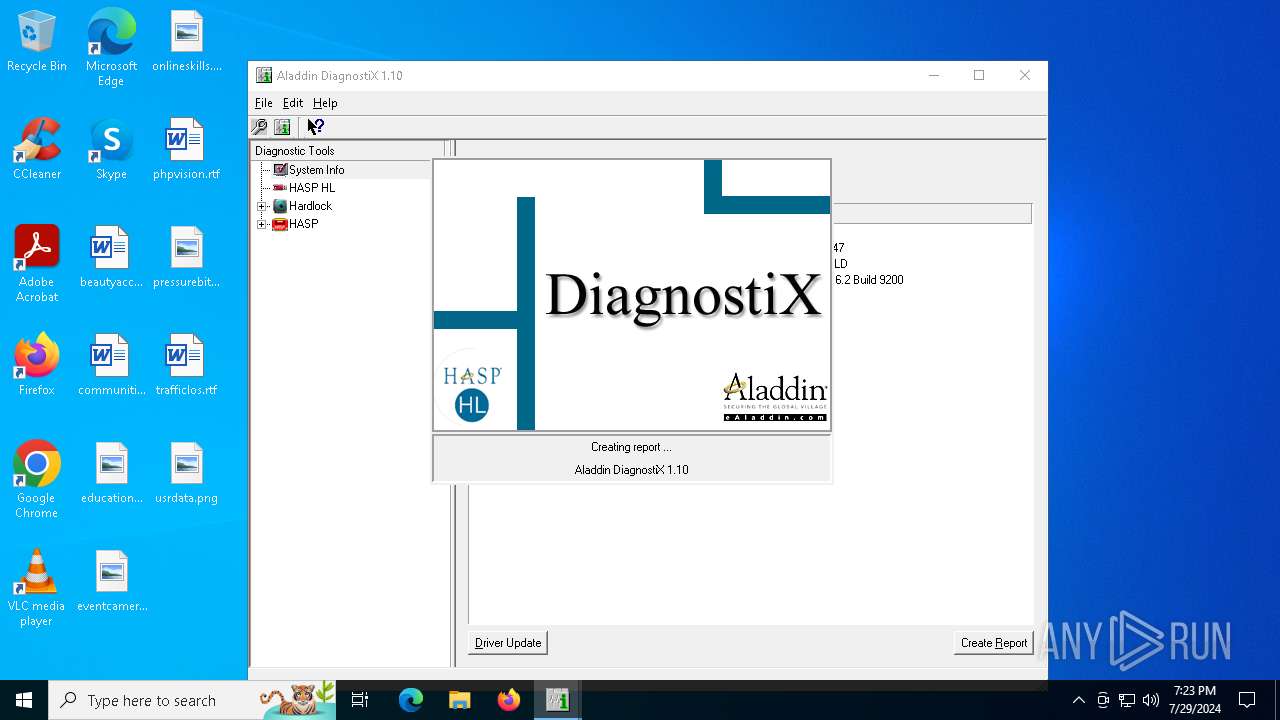This screenshot has height=720, width=1280.
Task: Select the Hardlock tree node
Action: [x=310, y=206]
